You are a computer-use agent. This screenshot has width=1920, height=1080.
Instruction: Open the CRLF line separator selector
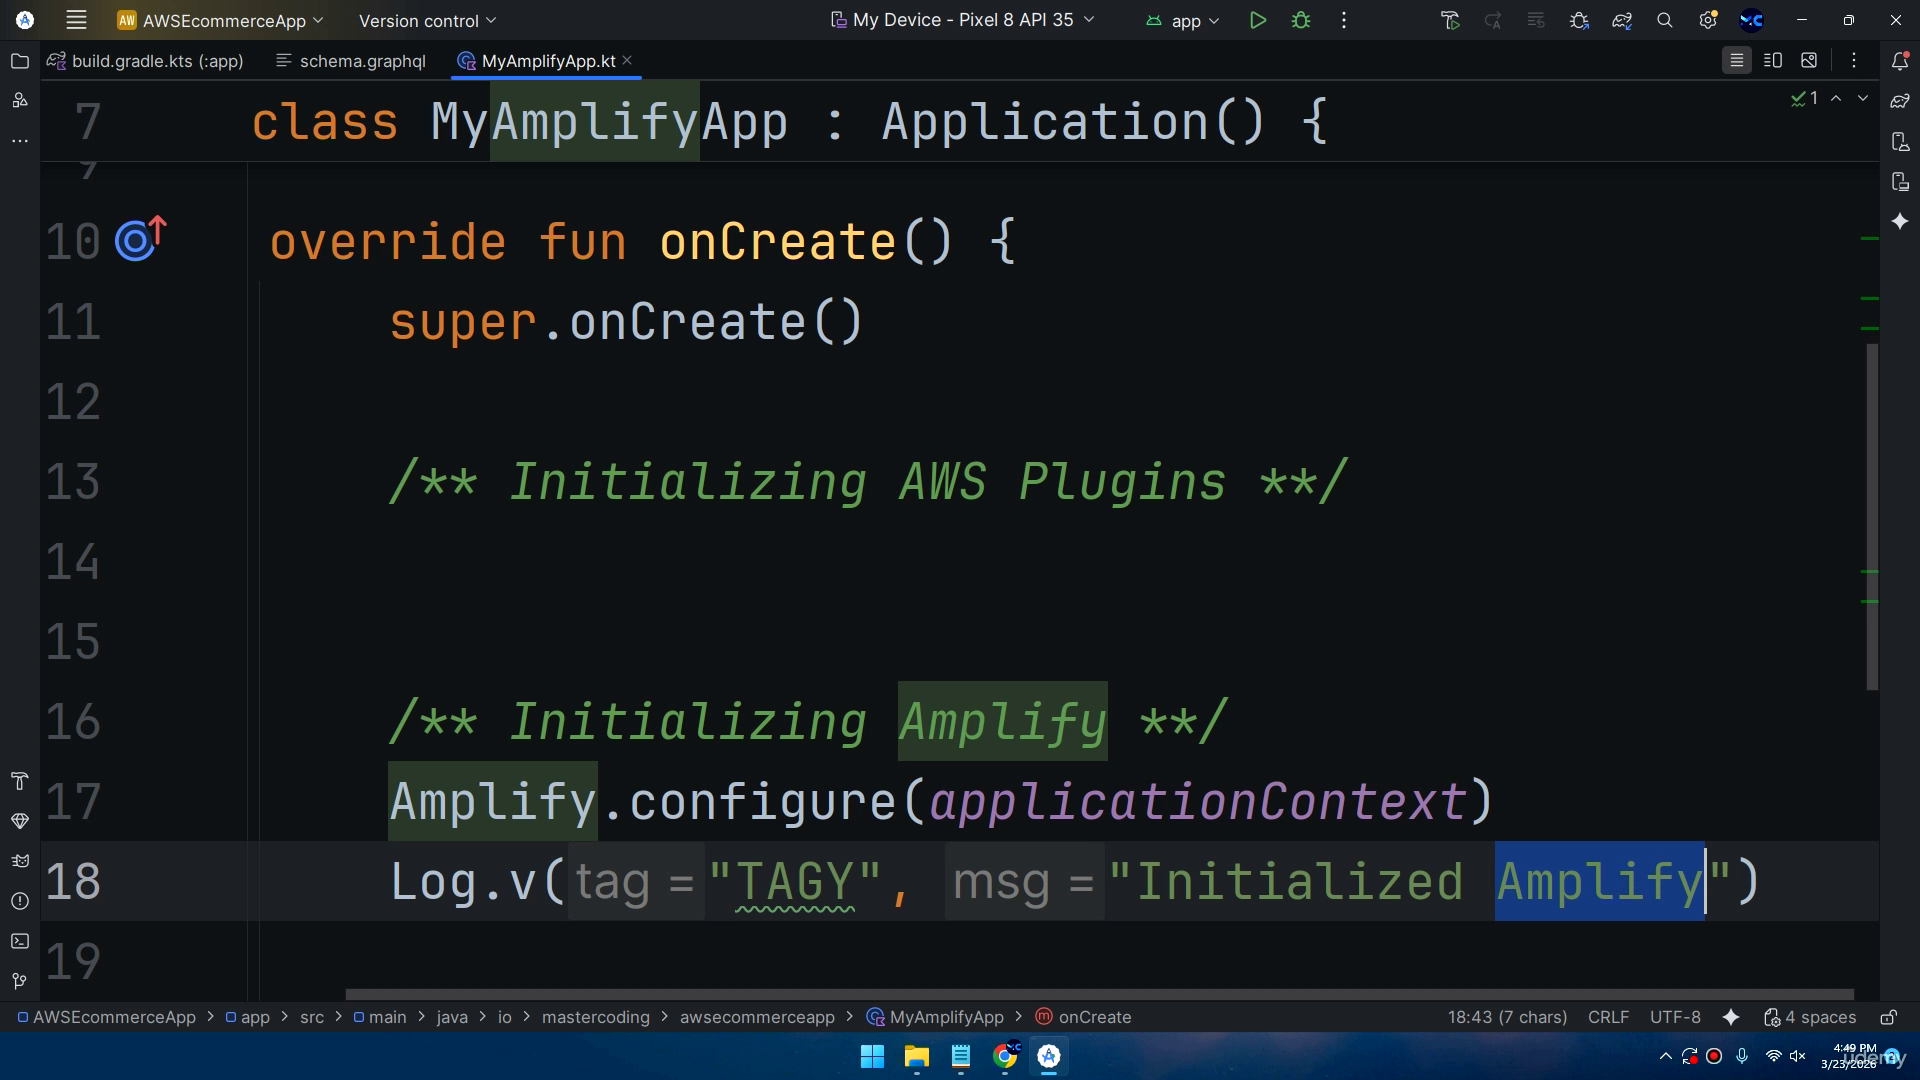pyautogui.click(x=1608, y=1017)
